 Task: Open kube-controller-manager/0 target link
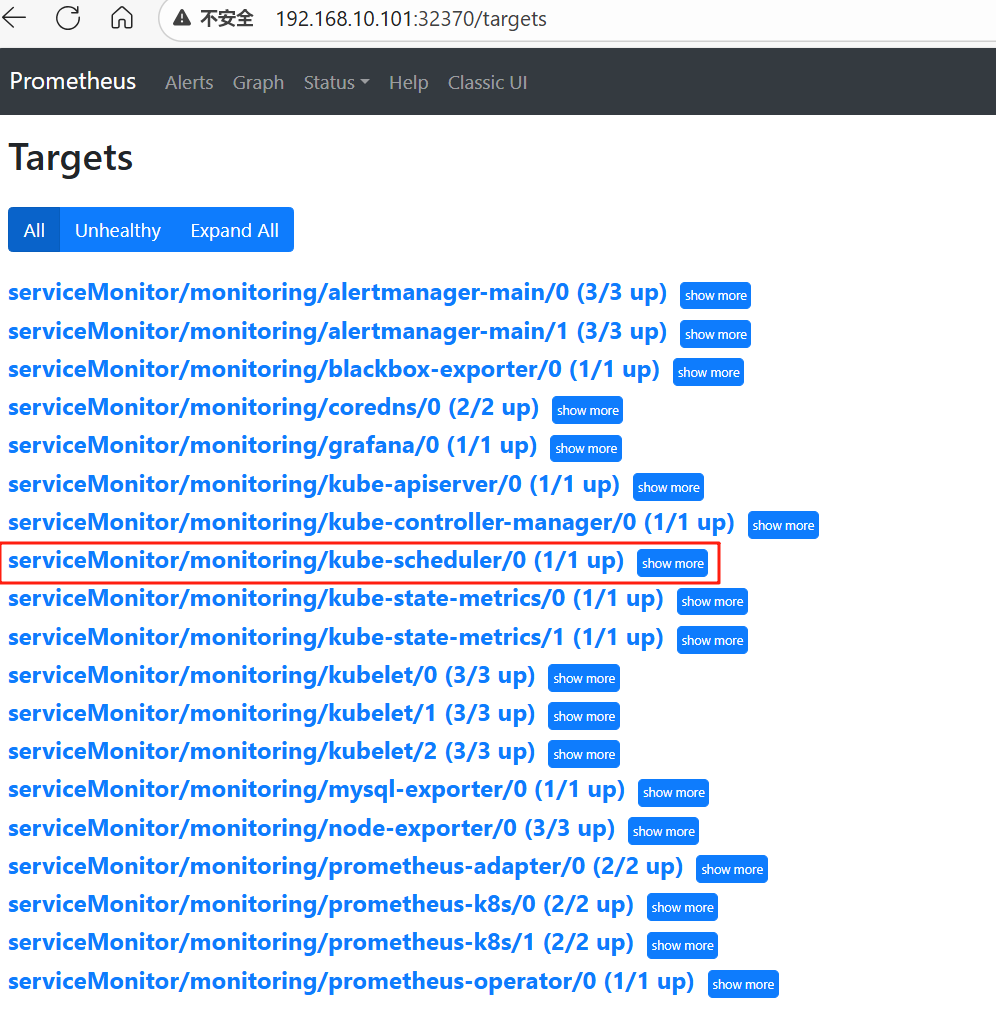[x=371, y=522]
